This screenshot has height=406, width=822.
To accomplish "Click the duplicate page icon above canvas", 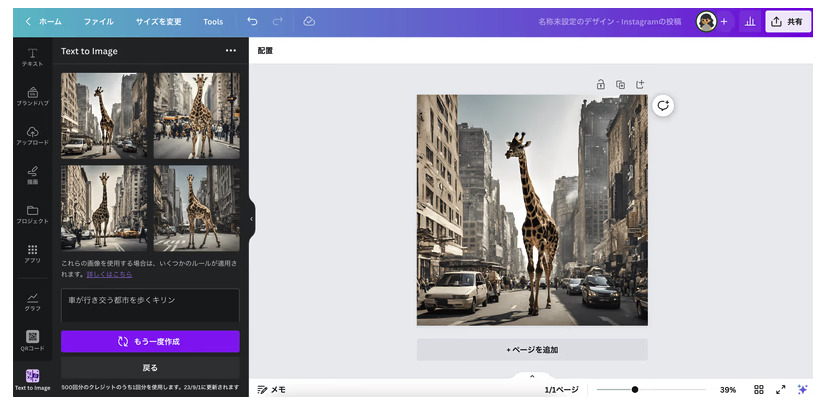I will click(x=620, y=84).
